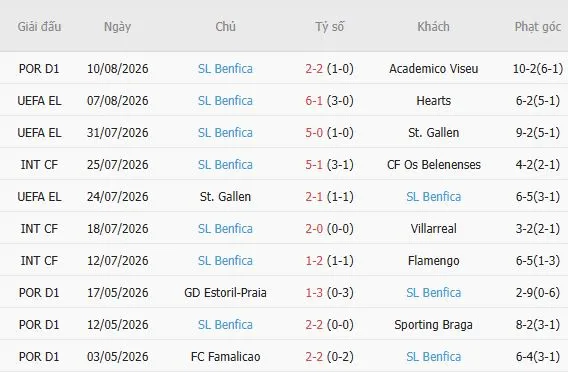Viewport: 568px width, 372px height.
Task: Click the Giải đấu column header
Action: point(39,26)
